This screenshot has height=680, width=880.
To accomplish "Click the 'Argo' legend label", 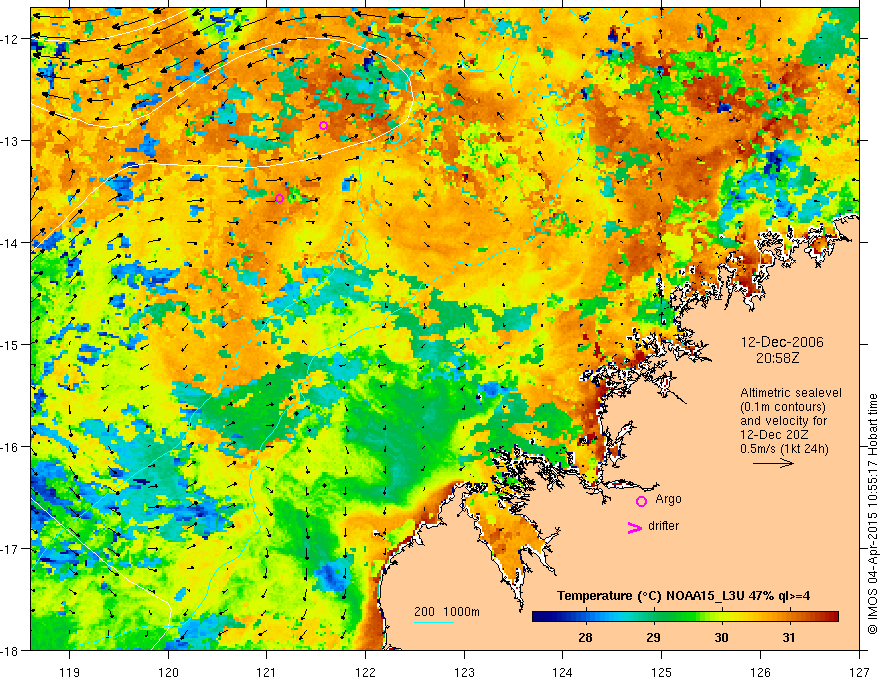I will point(668,499).
